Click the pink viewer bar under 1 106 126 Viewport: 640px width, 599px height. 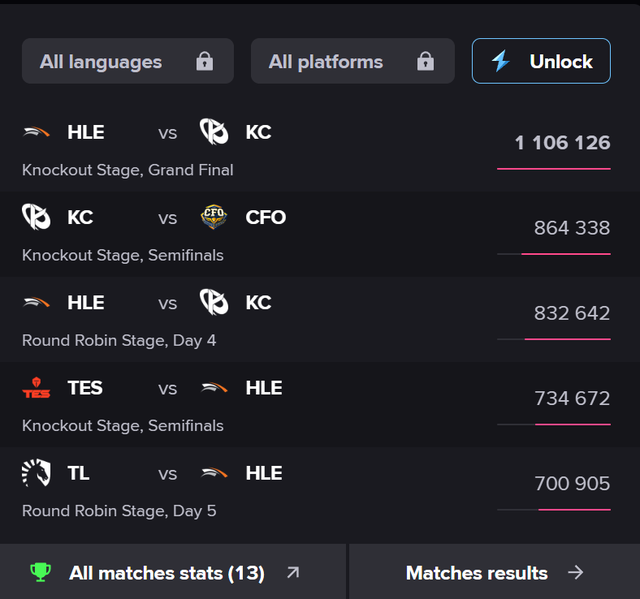click(553, 169)
